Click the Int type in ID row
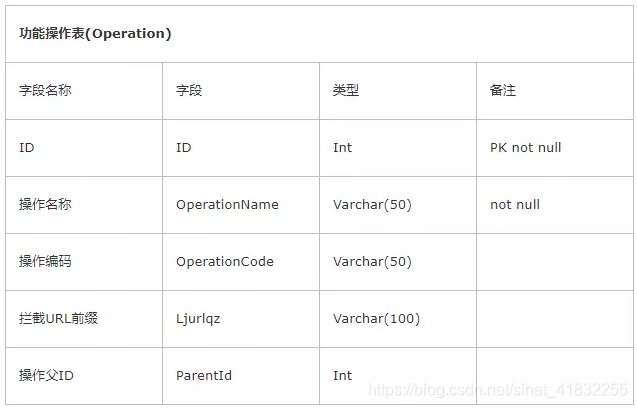The height and width of the screenshot is (408, 637). pyautogui.click(x=342, y=148)
